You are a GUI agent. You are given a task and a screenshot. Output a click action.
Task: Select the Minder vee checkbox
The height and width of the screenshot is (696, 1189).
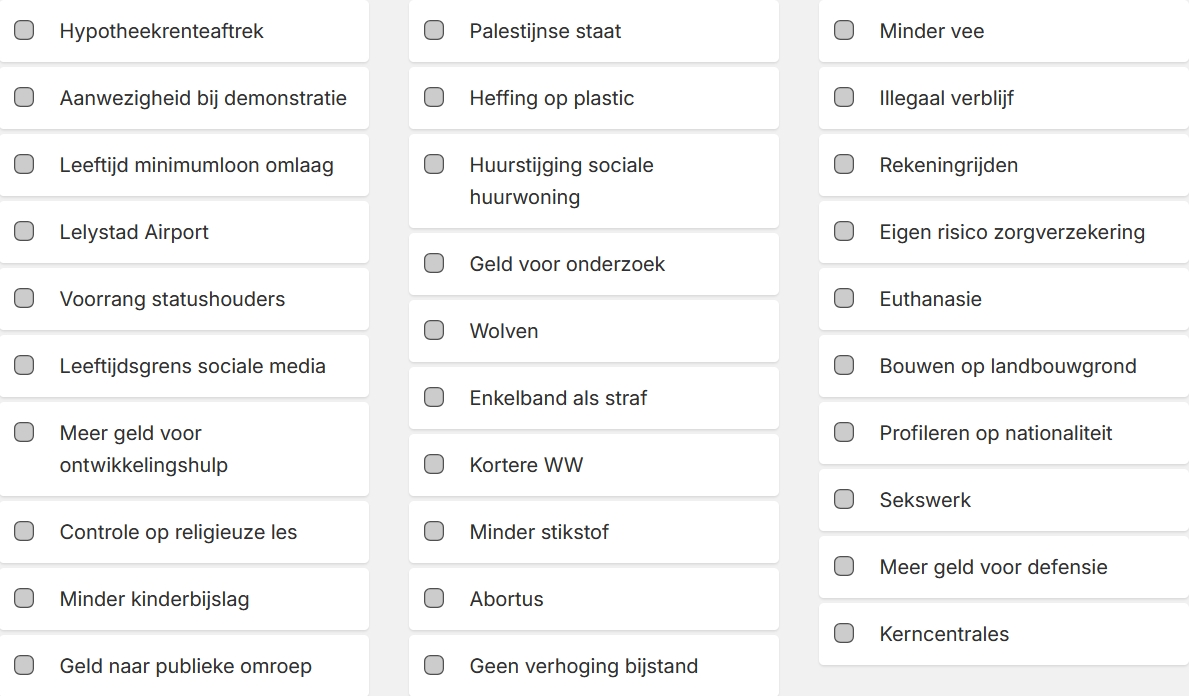click(844, 31)
